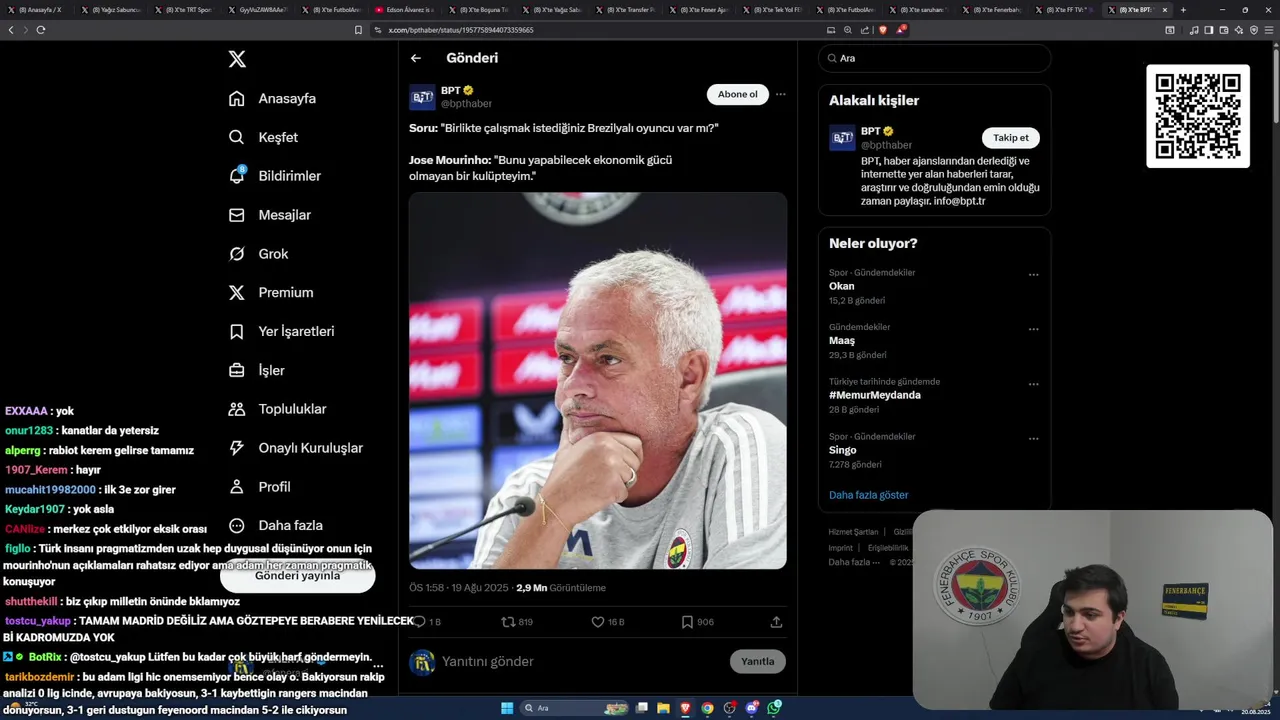The height and width of the screenshot is (720, 1280).
Task: Open WhatsApp from the taskbar
Action: [774, 708]
